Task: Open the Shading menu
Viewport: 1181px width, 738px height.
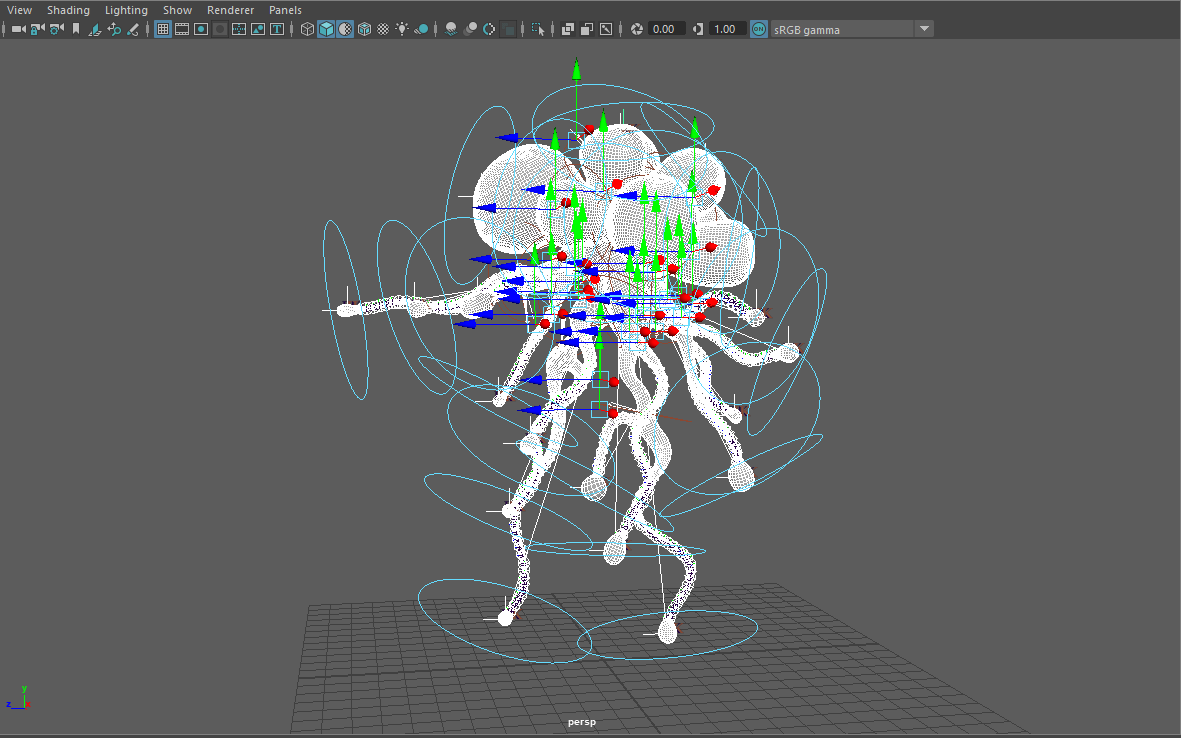Action: coord(68,10)
